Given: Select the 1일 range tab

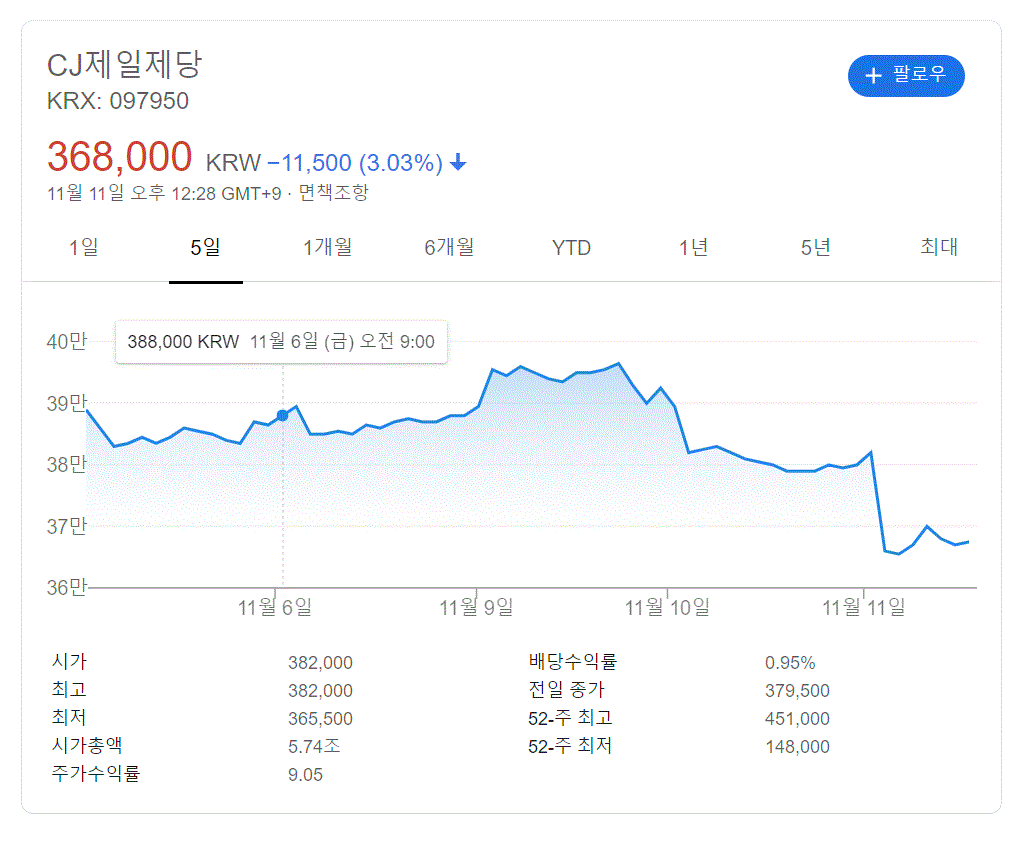Looking at the screenshot, I should [x=84, y=248].
